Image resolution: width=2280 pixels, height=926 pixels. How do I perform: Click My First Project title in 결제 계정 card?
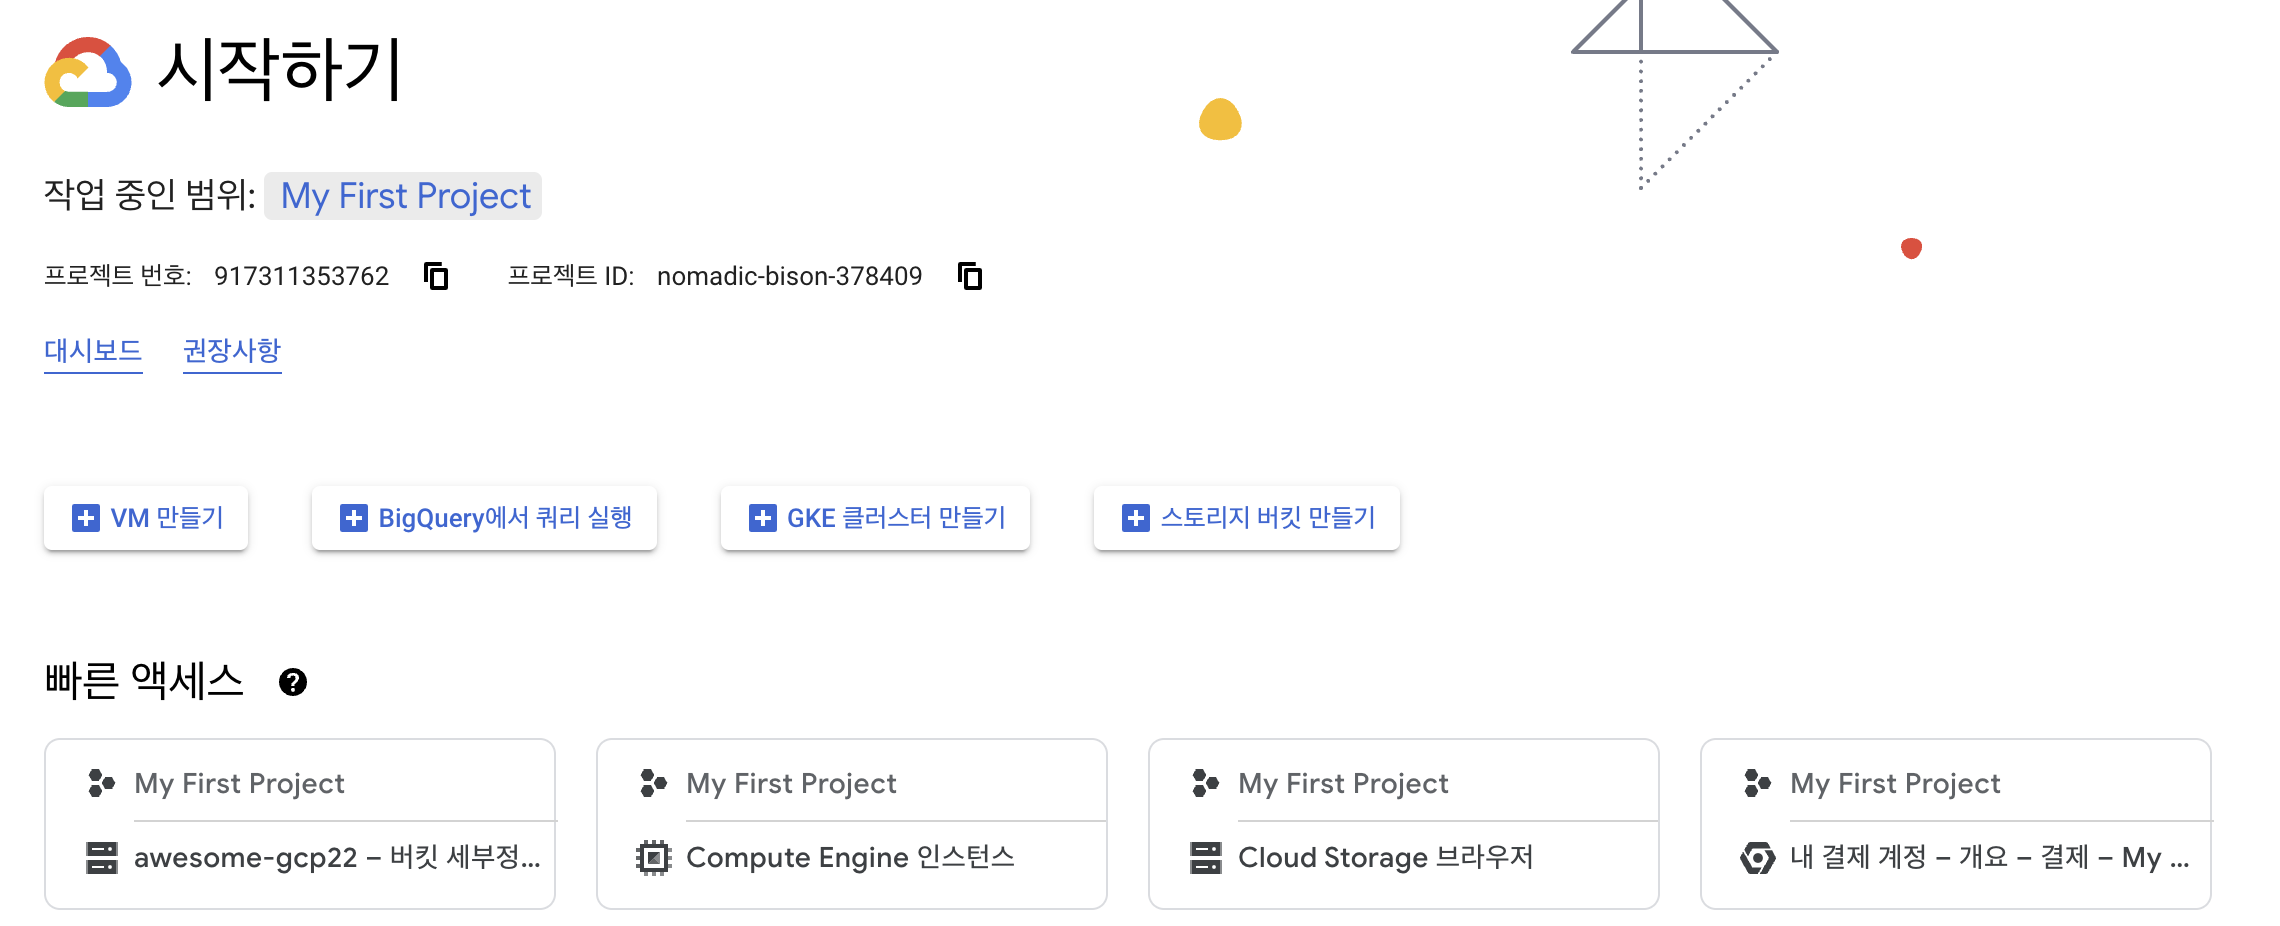click(1895, 783)
